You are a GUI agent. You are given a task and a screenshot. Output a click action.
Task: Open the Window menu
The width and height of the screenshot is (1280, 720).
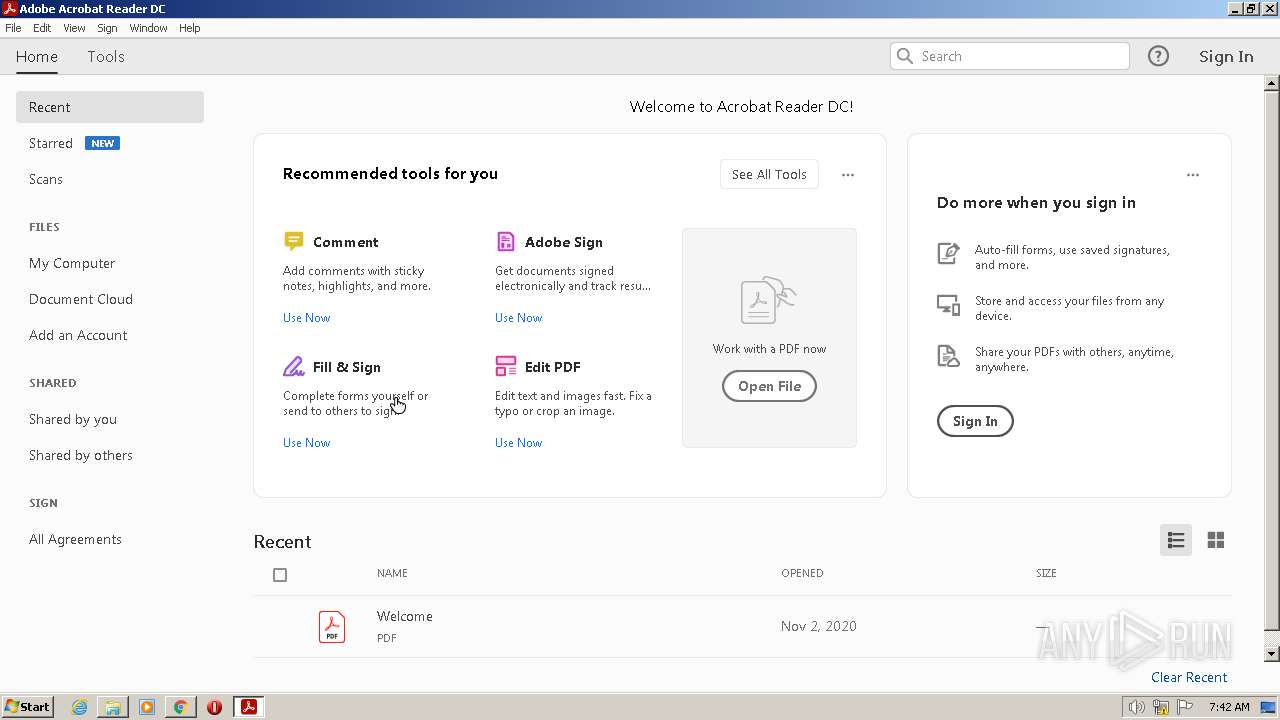148,28
